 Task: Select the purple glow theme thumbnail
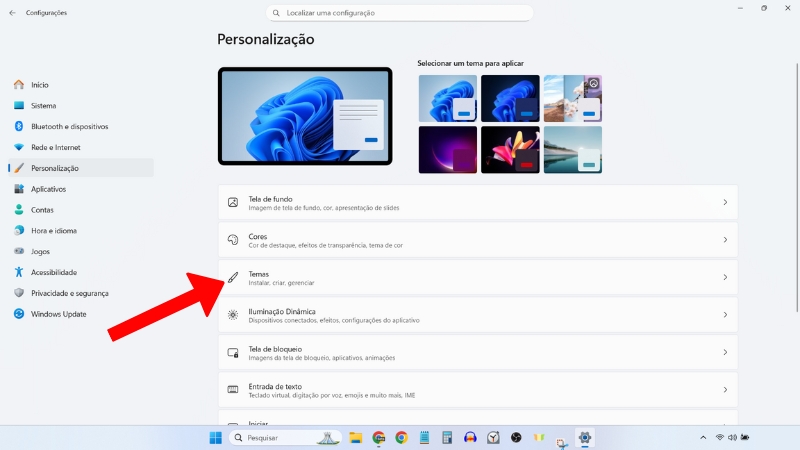point(448,149)
